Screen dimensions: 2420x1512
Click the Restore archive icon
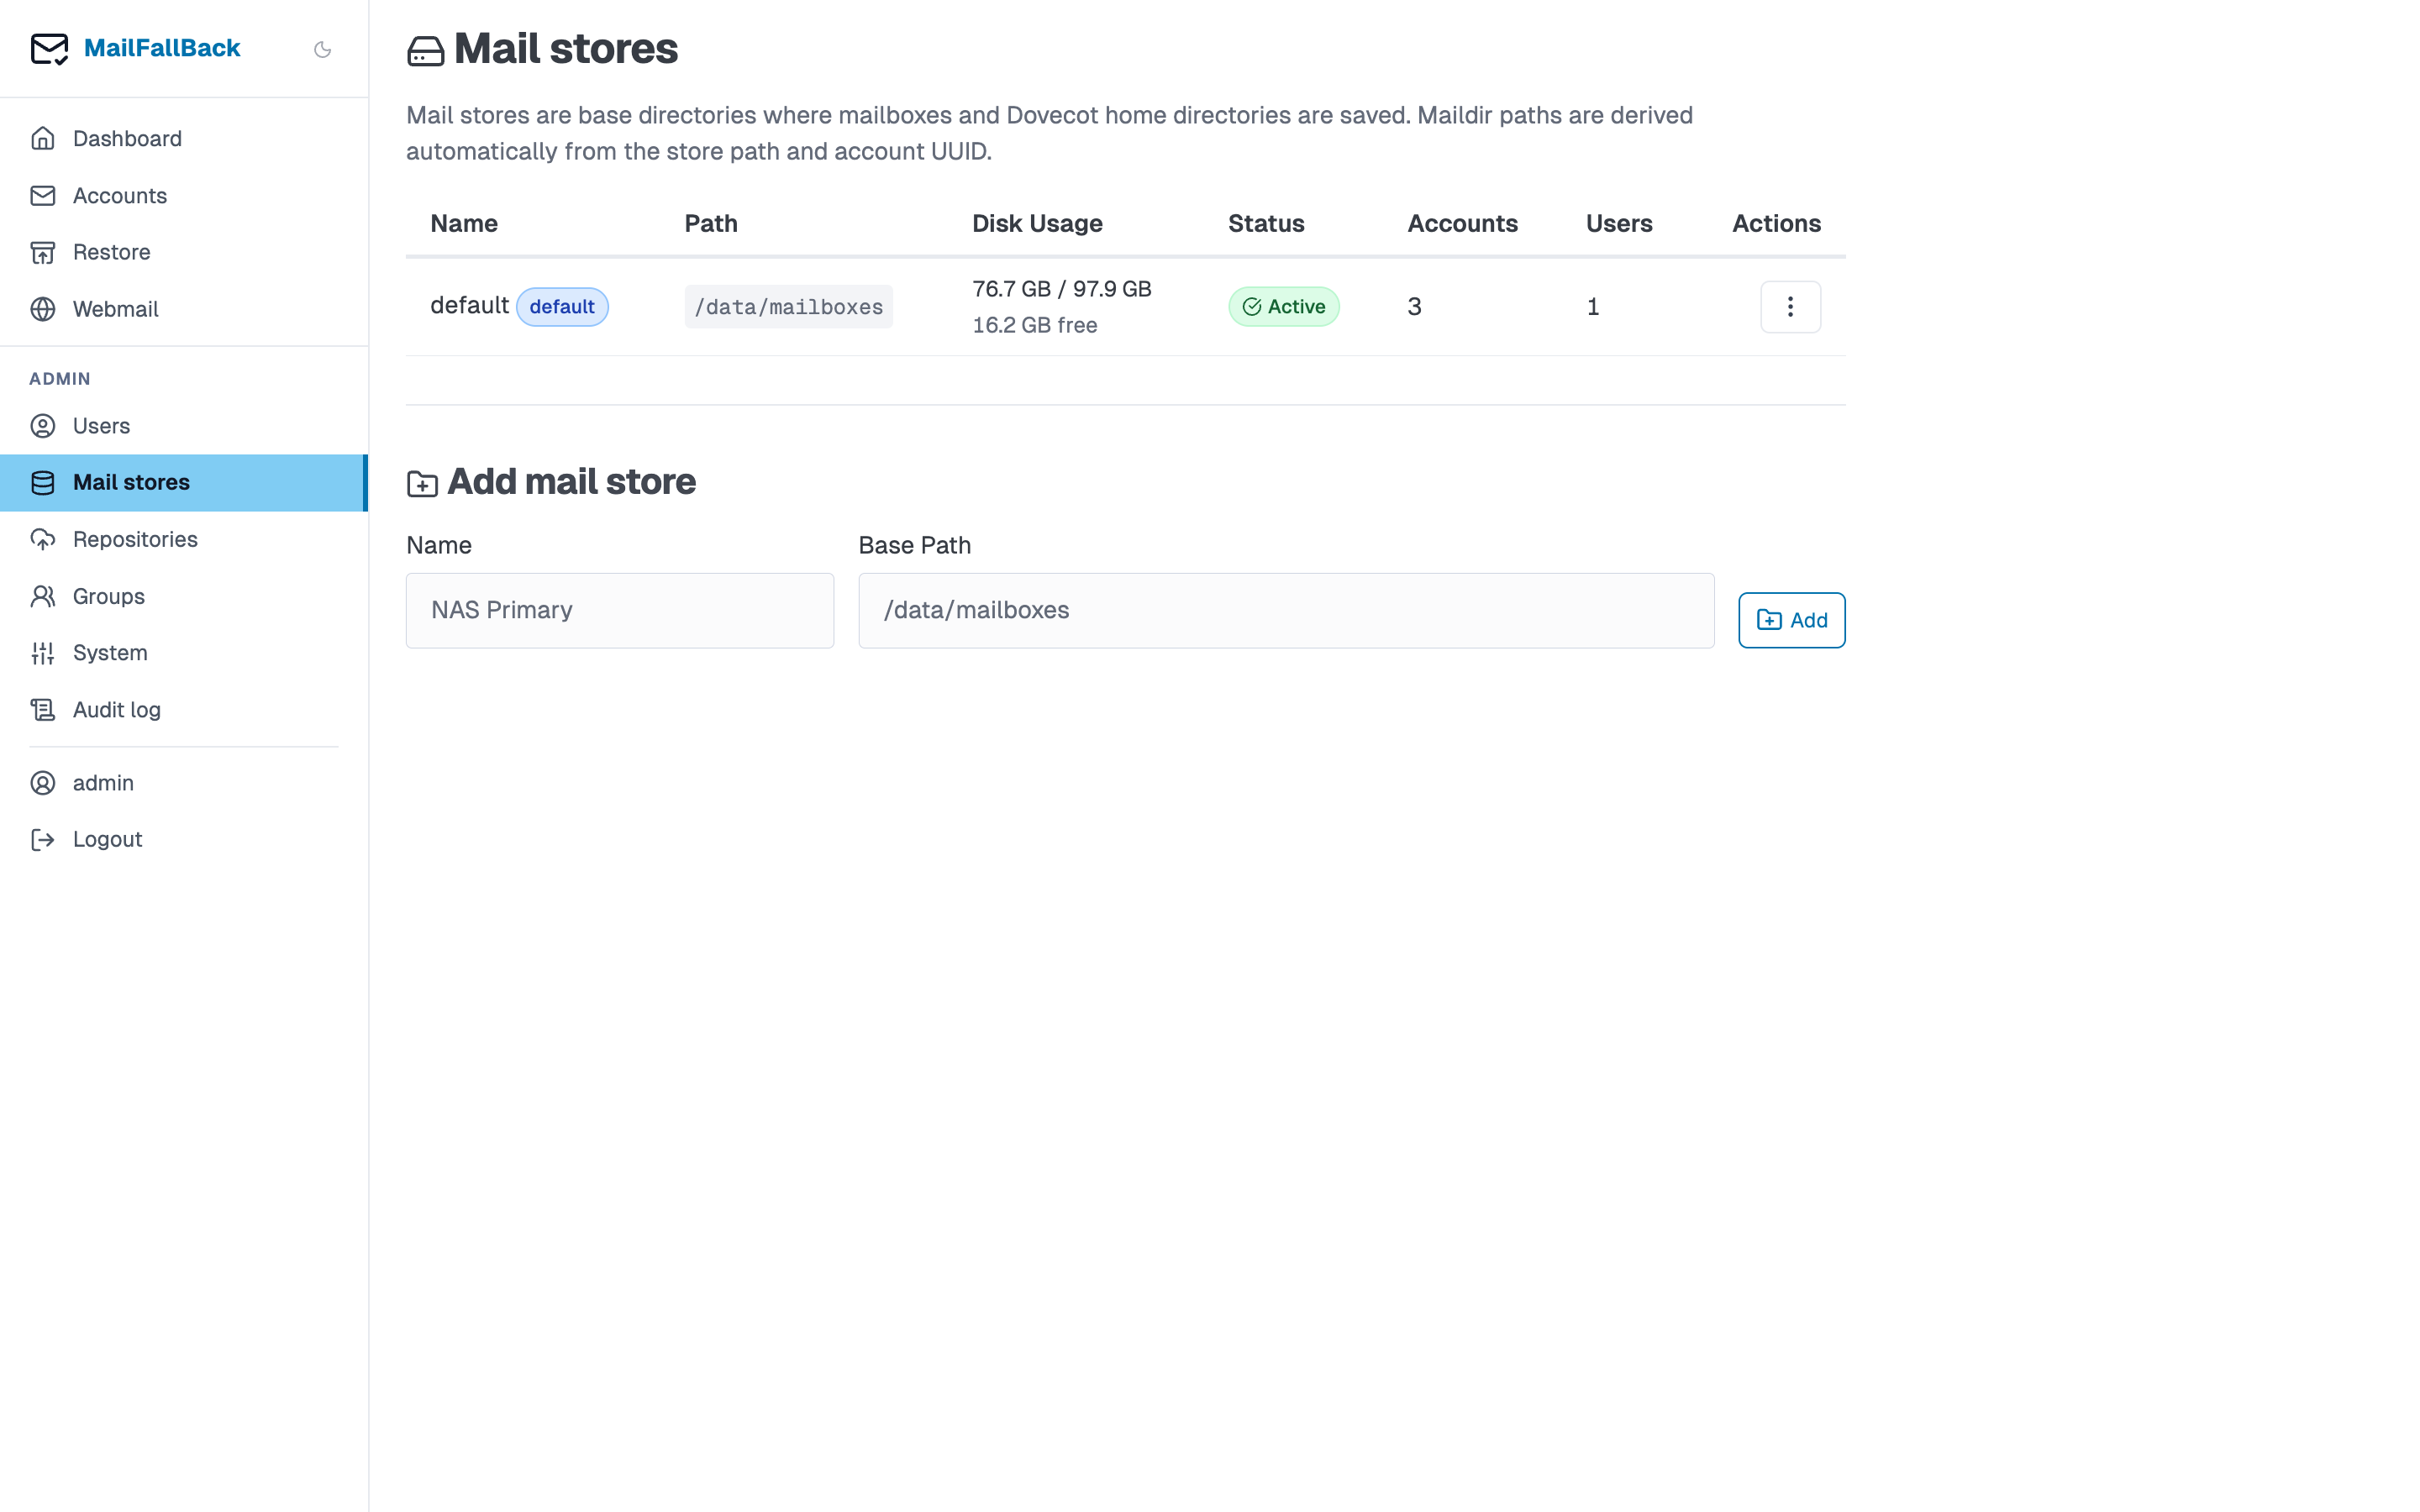(43, 252)
